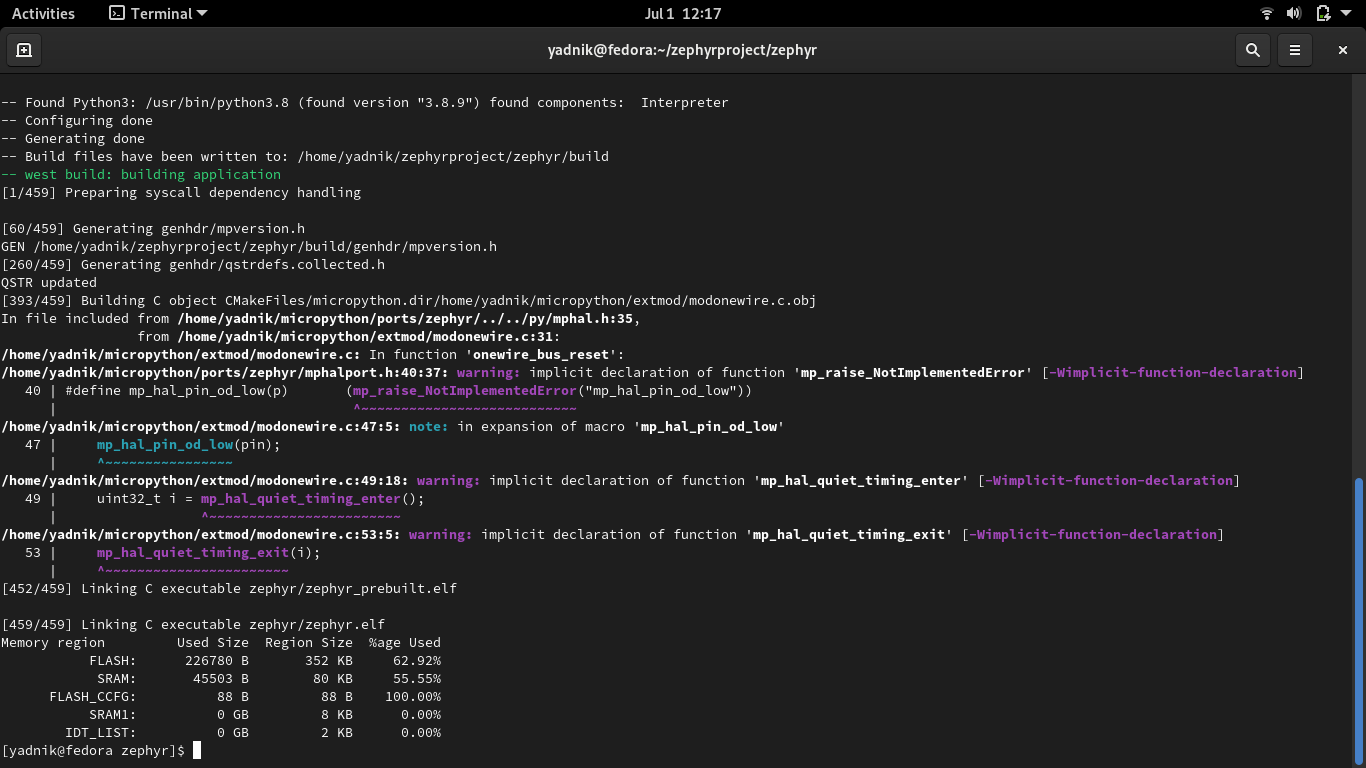Click 'mp_hal_quiet_timing_enter();' code text
Image resolution: width=1366 pixels, height=768 pixels.
313,498
